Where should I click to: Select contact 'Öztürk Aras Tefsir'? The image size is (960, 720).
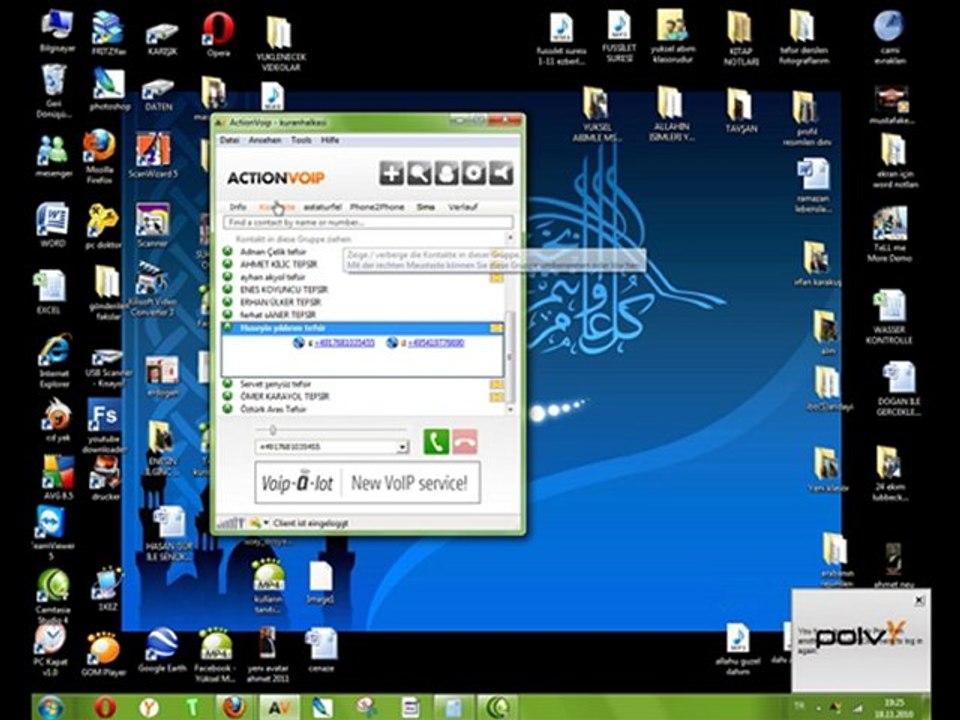tap(272, 410)
